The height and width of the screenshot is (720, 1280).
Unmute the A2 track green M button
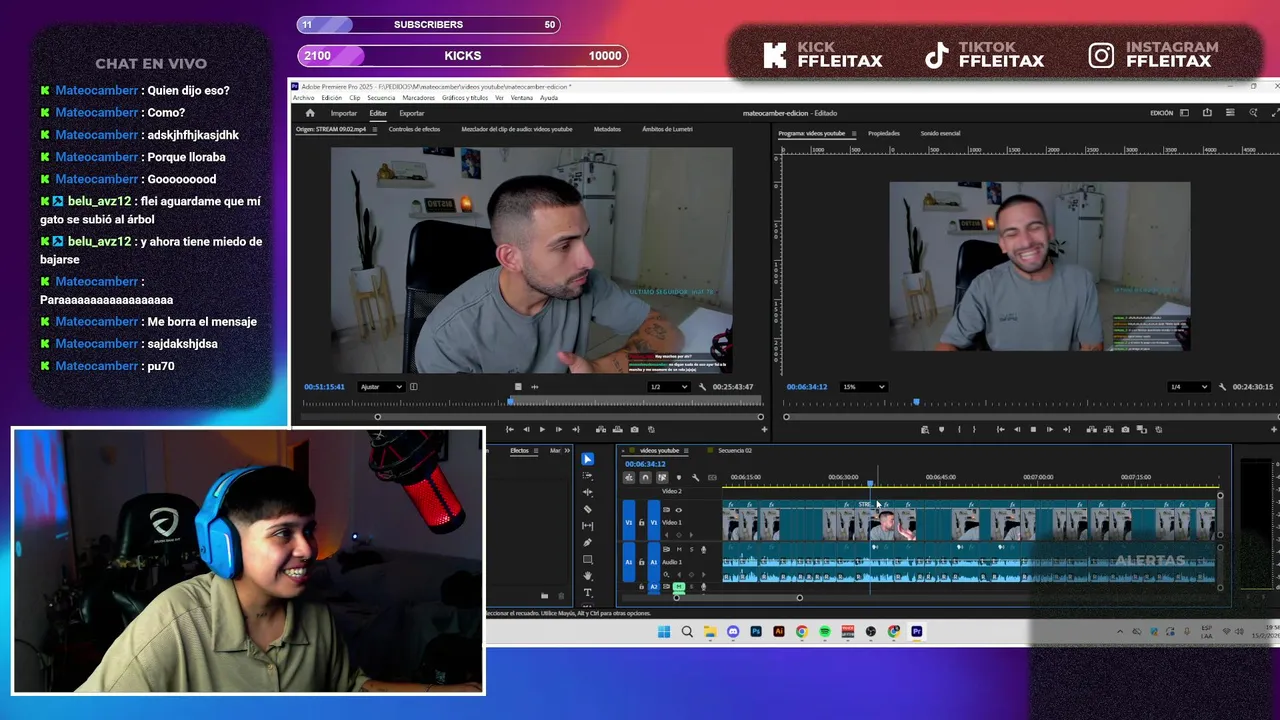pos(679,586)
